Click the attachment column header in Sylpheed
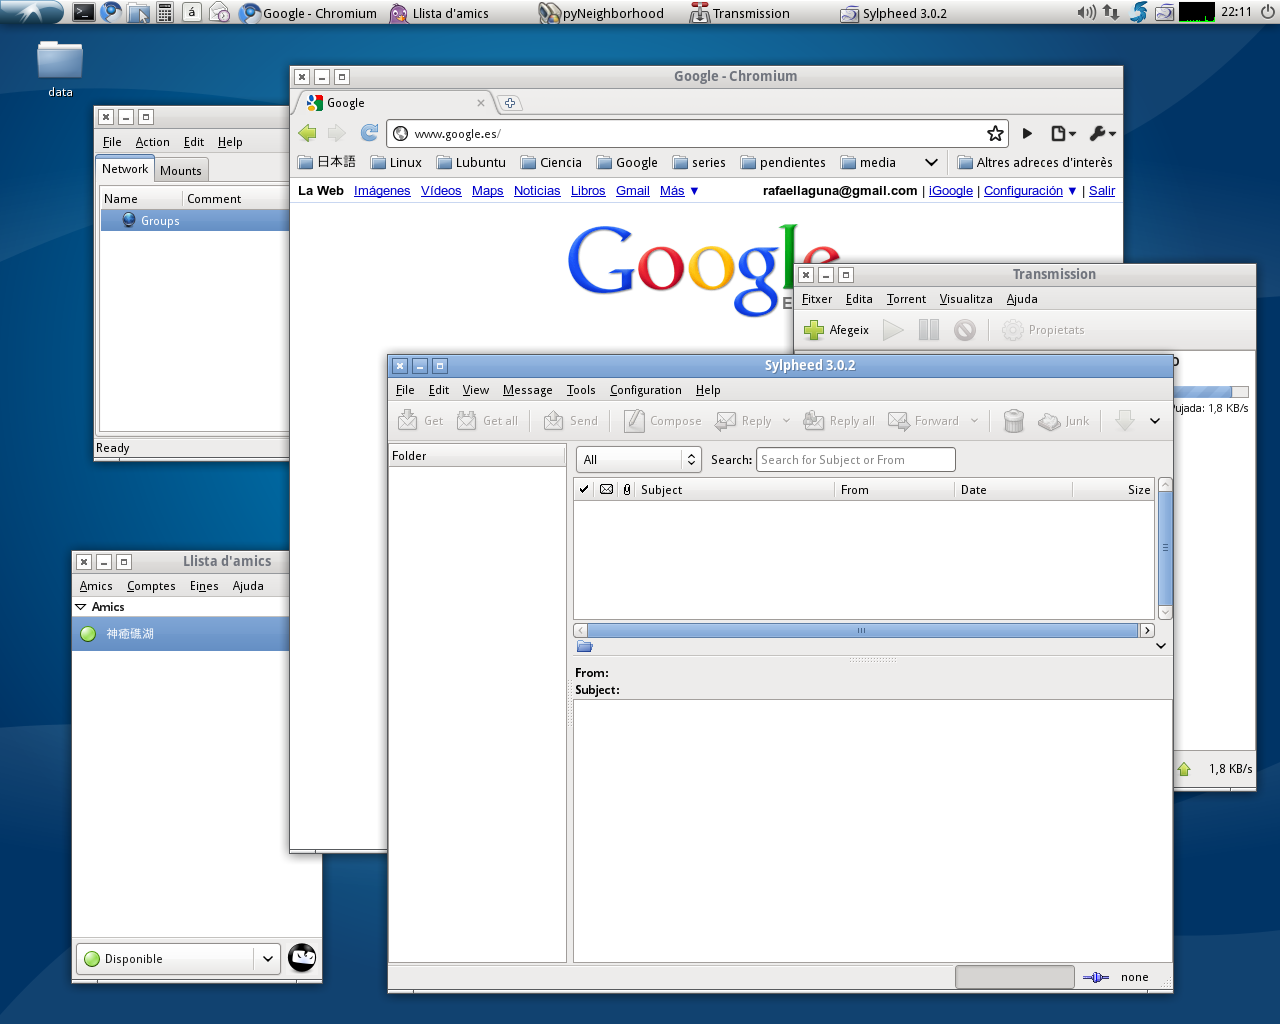The width and height of the screenshot is (1280, 1024). [x=627, y=489]
